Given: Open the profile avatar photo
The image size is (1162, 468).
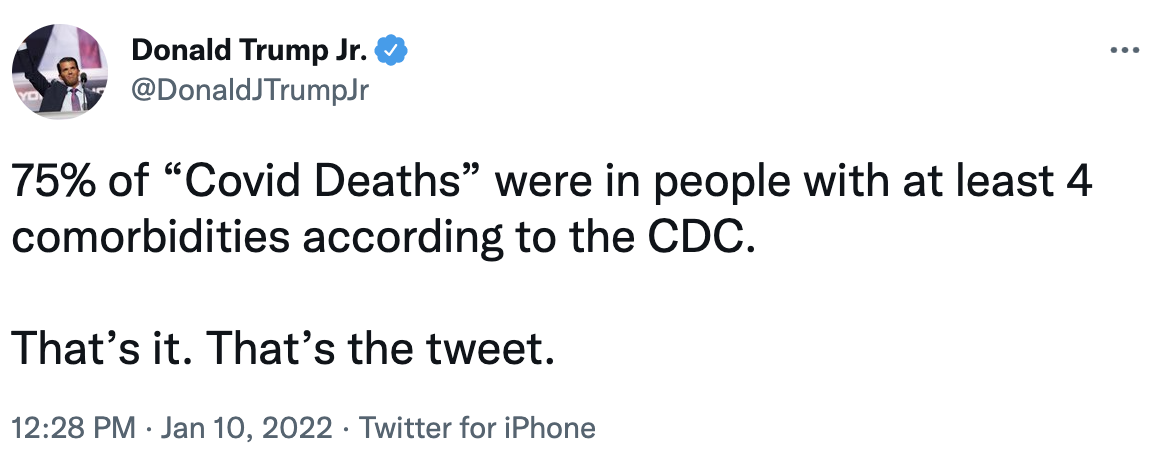Looking at the screenshot, I should point(60,72).
